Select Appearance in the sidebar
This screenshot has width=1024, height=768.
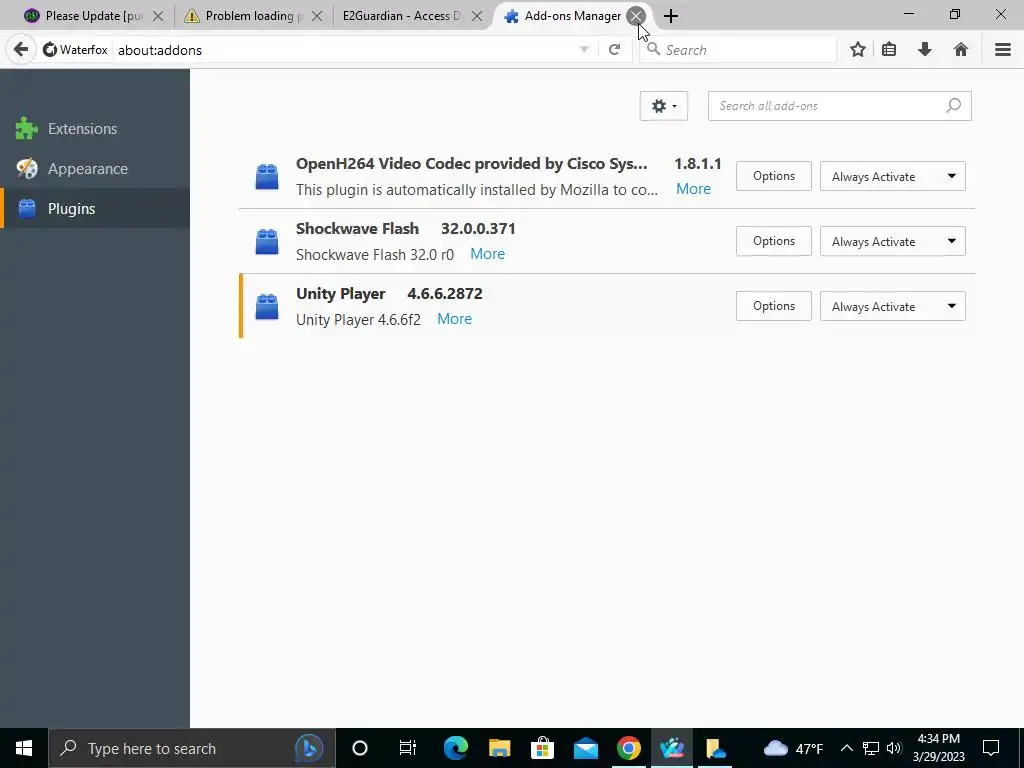point(95,168)
